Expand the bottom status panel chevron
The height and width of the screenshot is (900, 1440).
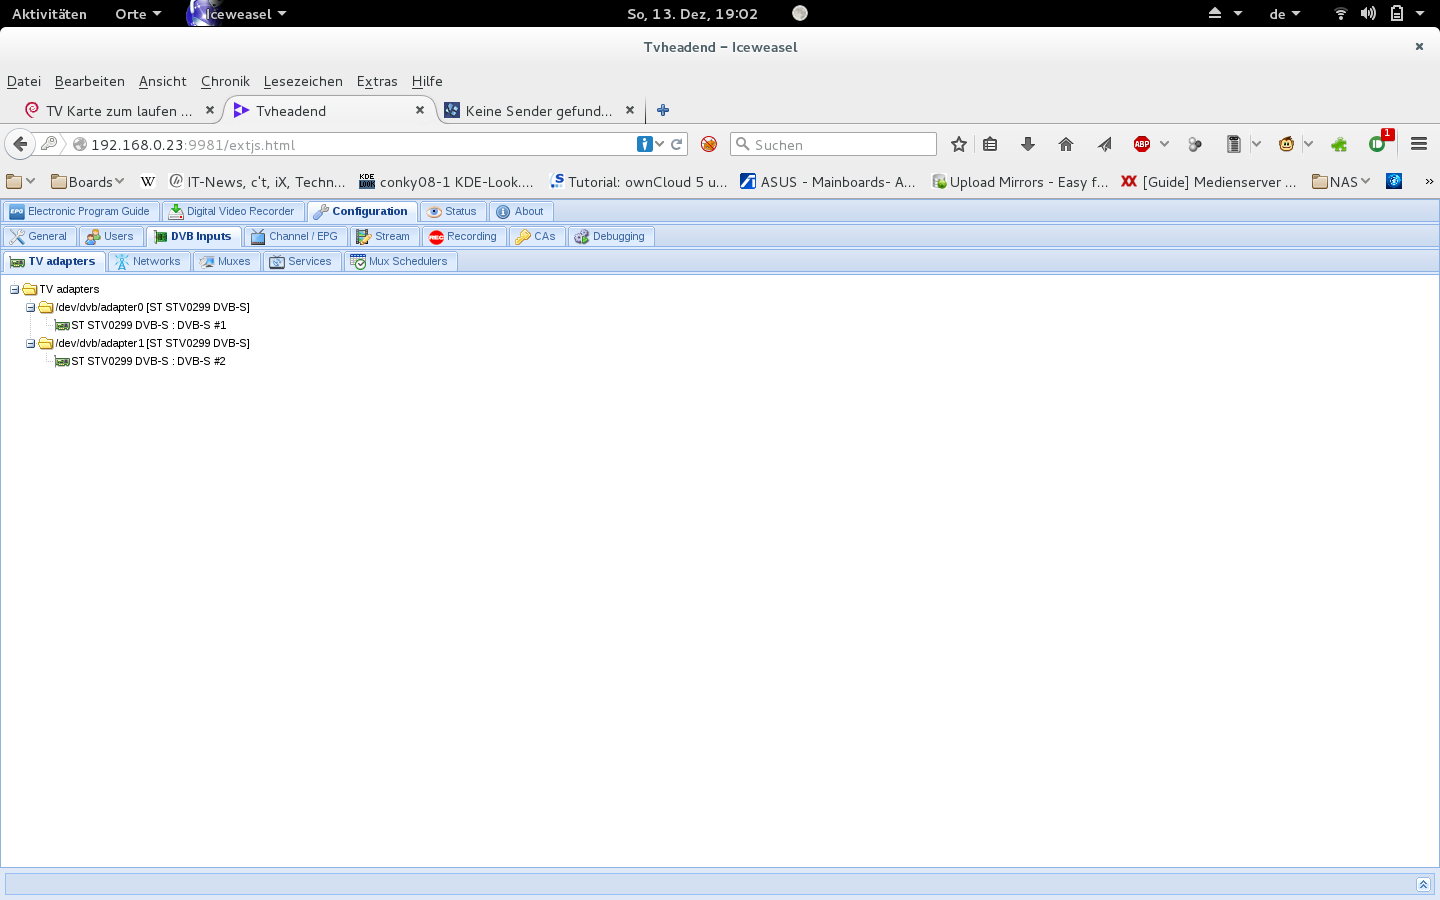click(1423, 884)
